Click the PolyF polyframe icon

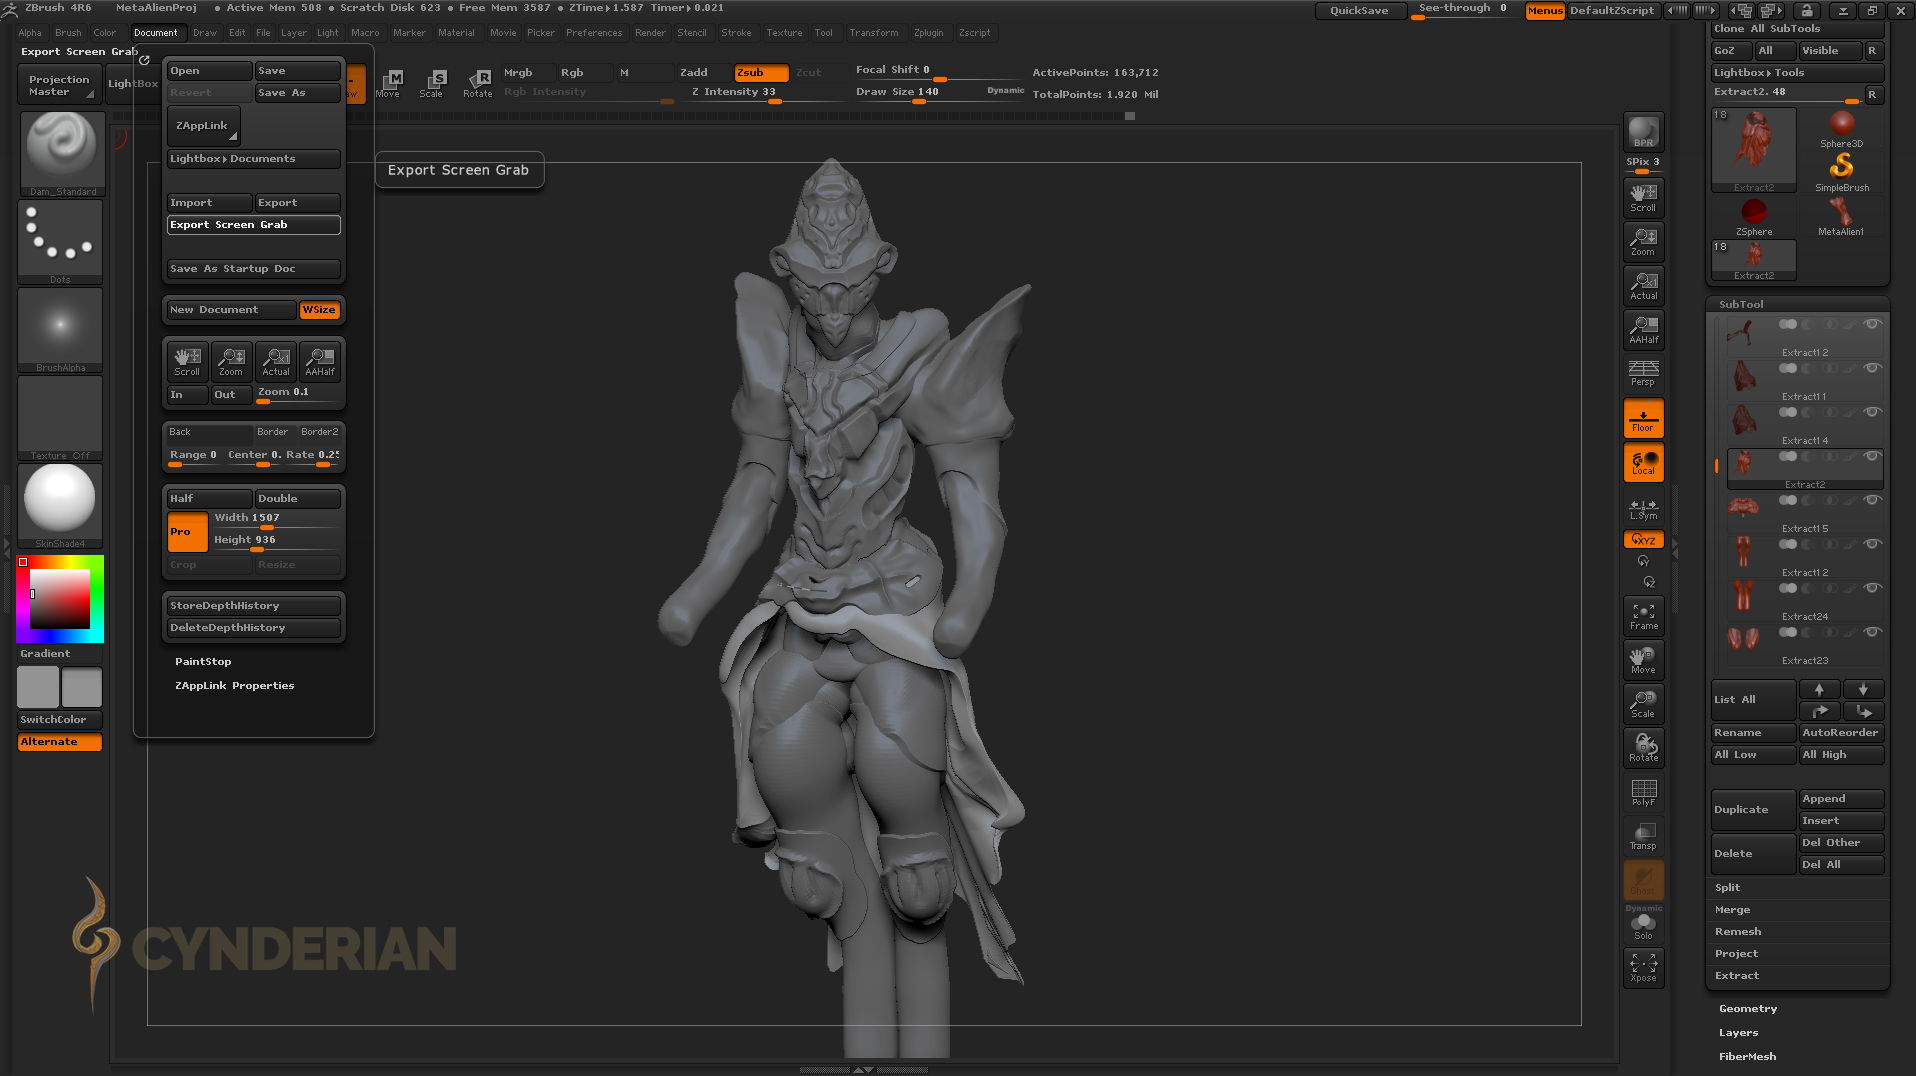(1643, 793)
